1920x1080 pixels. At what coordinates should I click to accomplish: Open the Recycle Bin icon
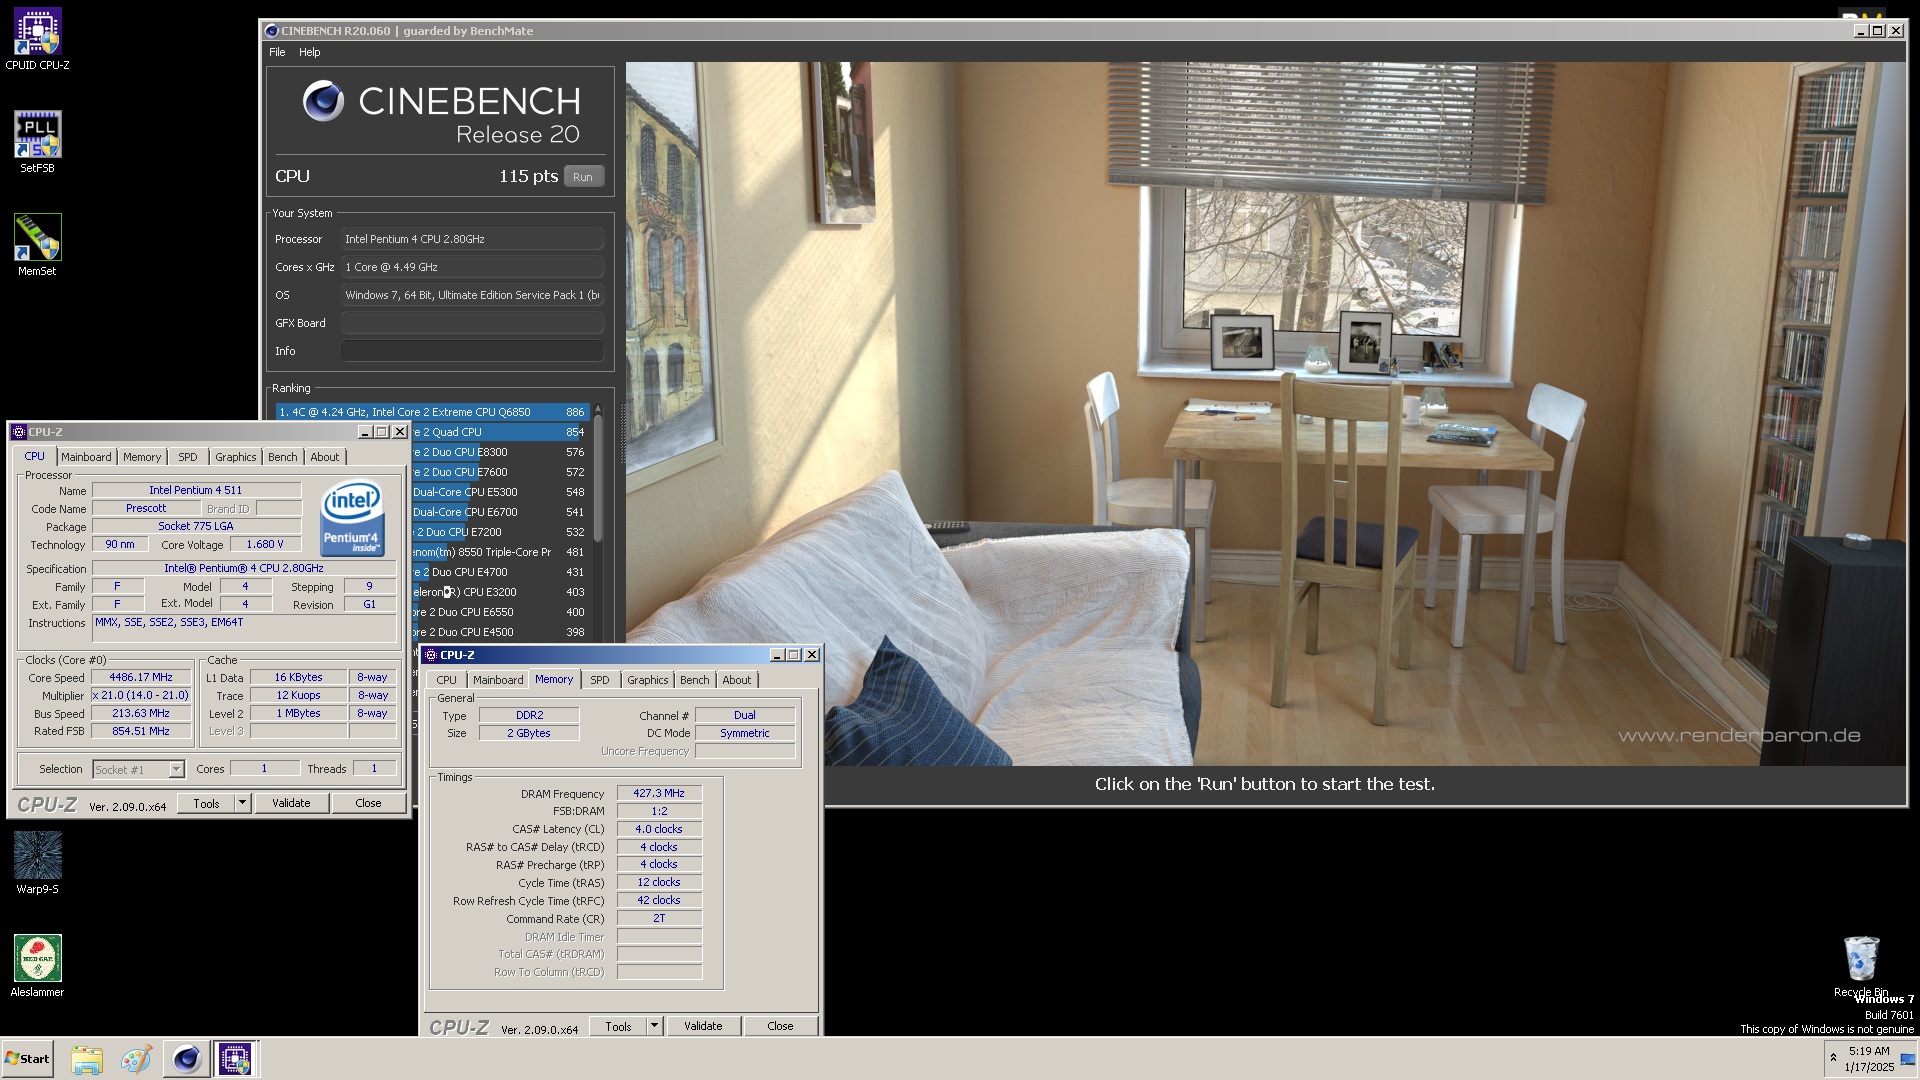1861,966
